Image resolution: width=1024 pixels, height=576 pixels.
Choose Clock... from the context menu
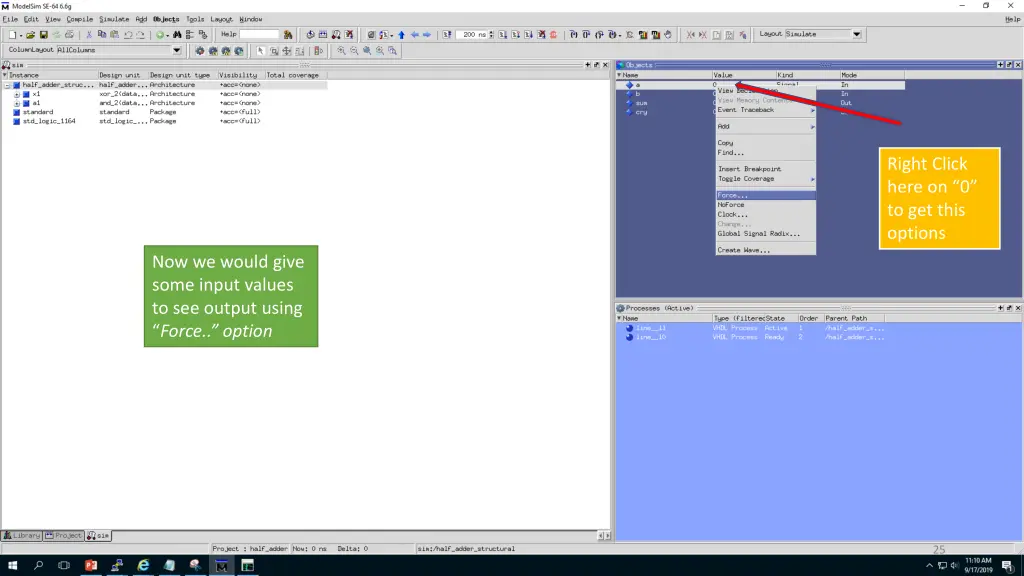[x=765, y=214]
